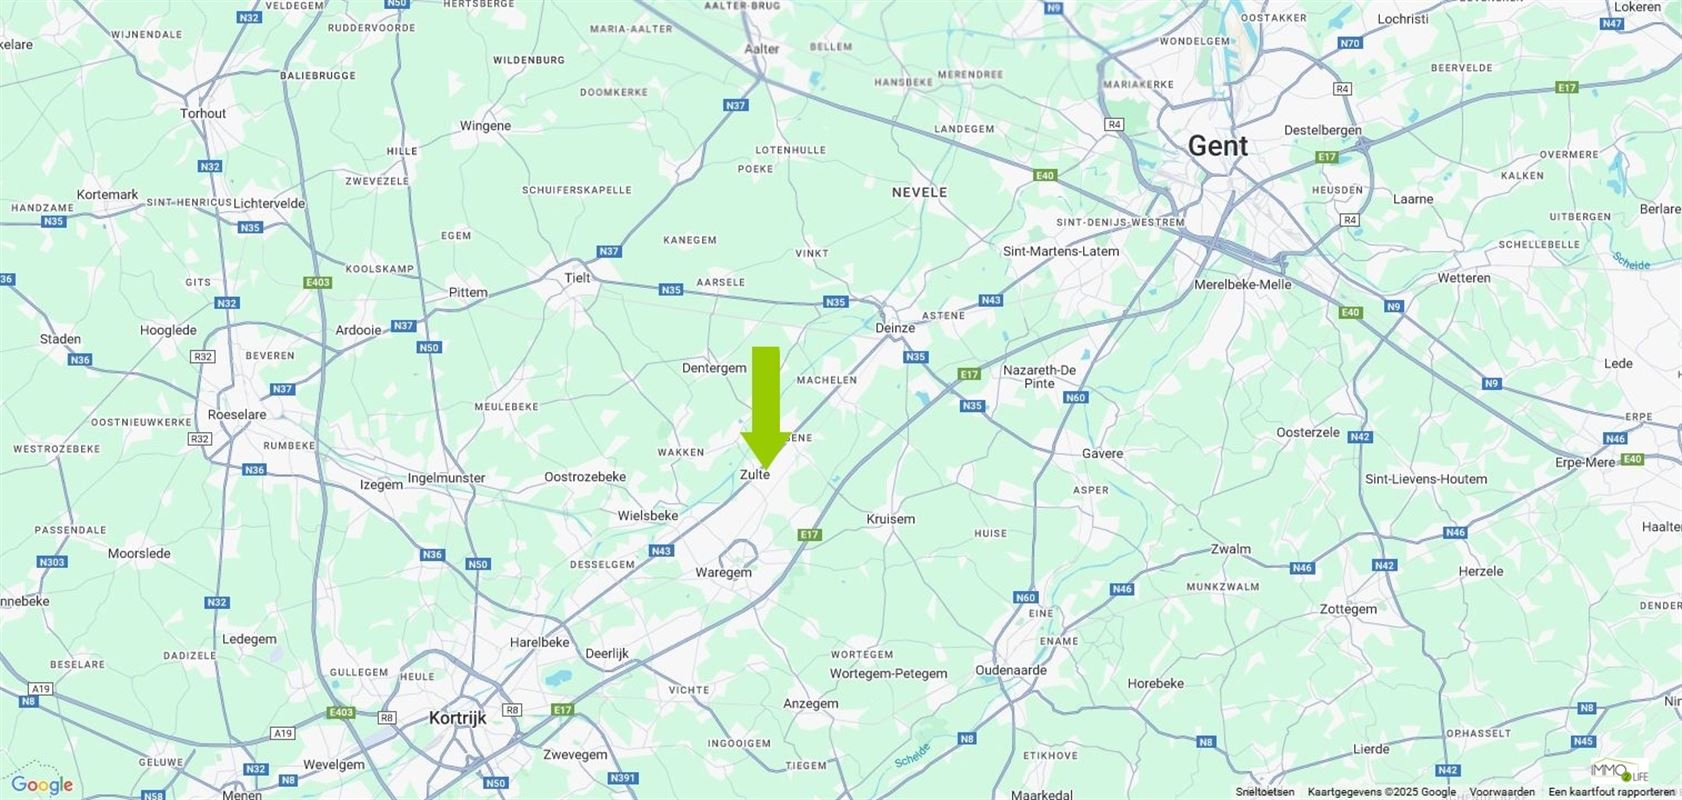Click Een kaartfout rapporteren link
1682x800 pixels.
tap(1612, 792)
